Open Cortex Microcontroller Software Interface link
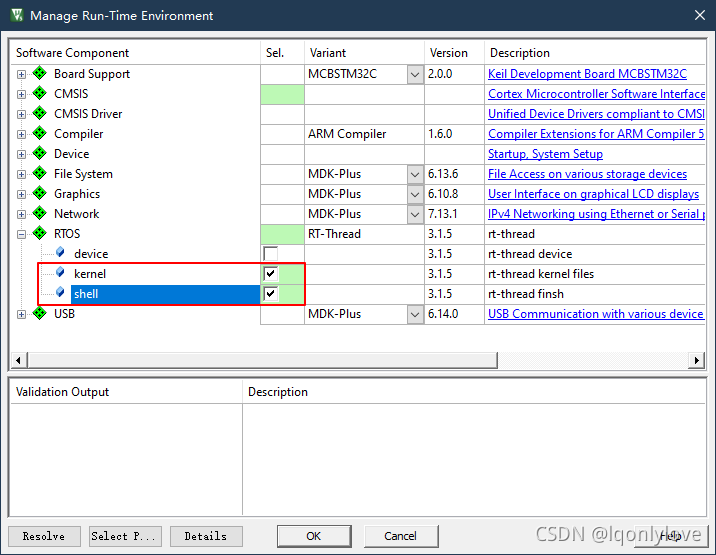 tap(596, 94)
